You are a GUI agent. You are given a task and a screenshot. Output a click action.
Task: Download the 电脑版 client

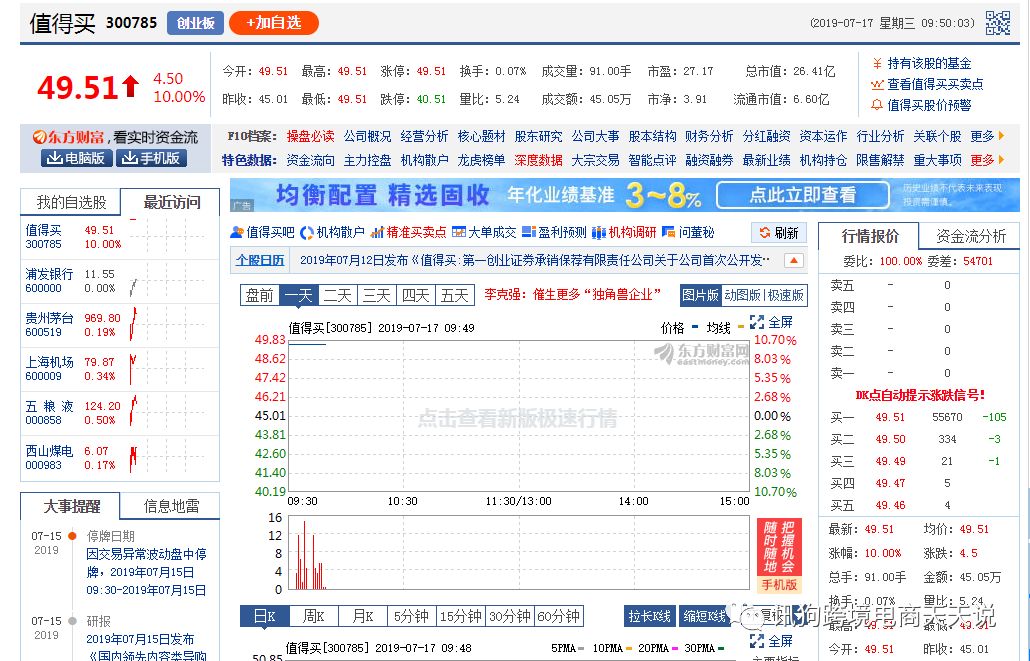[76, 158]
